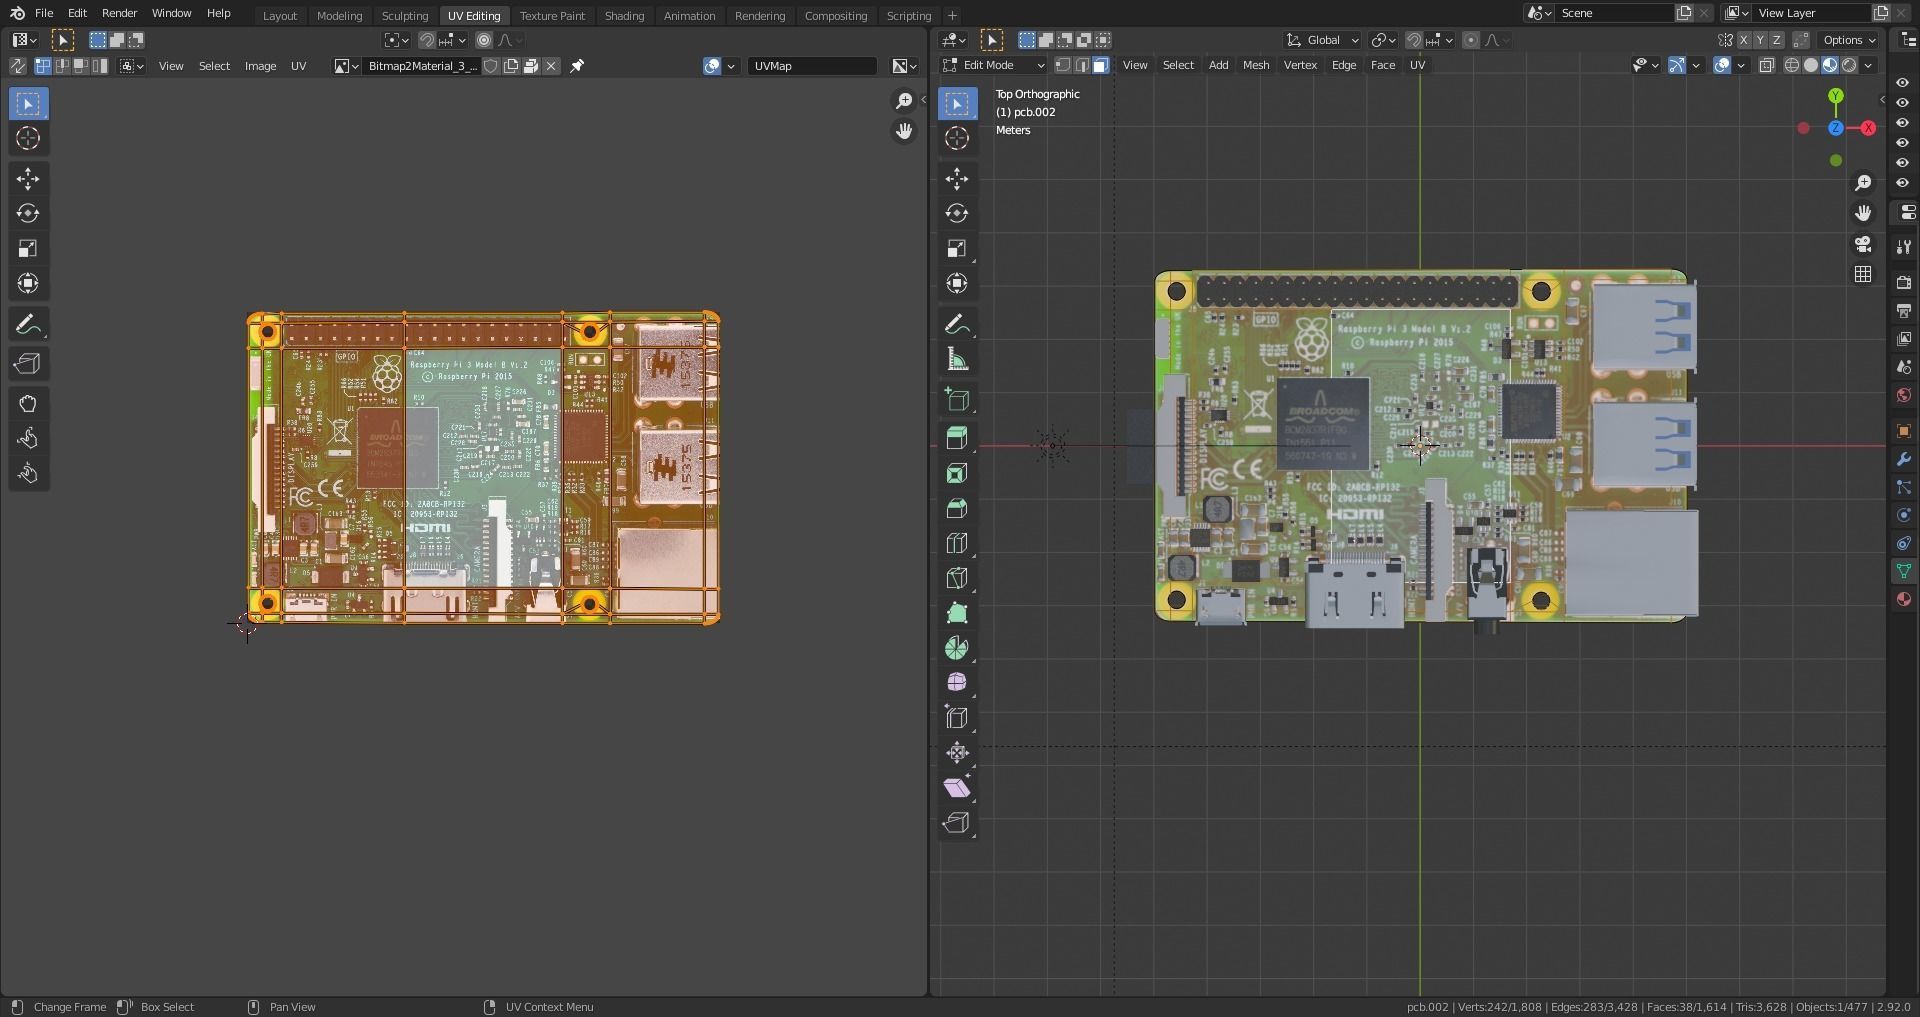Open the Edit Mode dropdown
1920x1017 pixels.
click(993, 65)
